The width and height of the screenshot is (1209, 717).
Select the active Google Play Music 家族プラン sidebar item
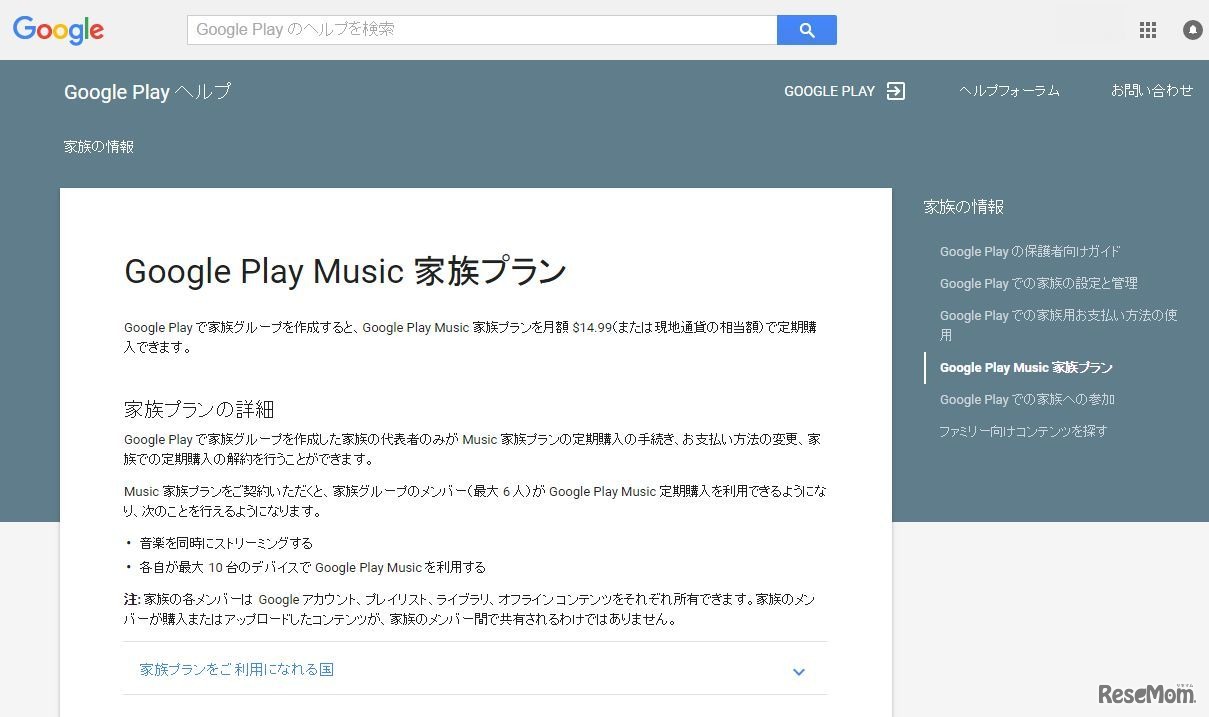tap(1026, 367)
